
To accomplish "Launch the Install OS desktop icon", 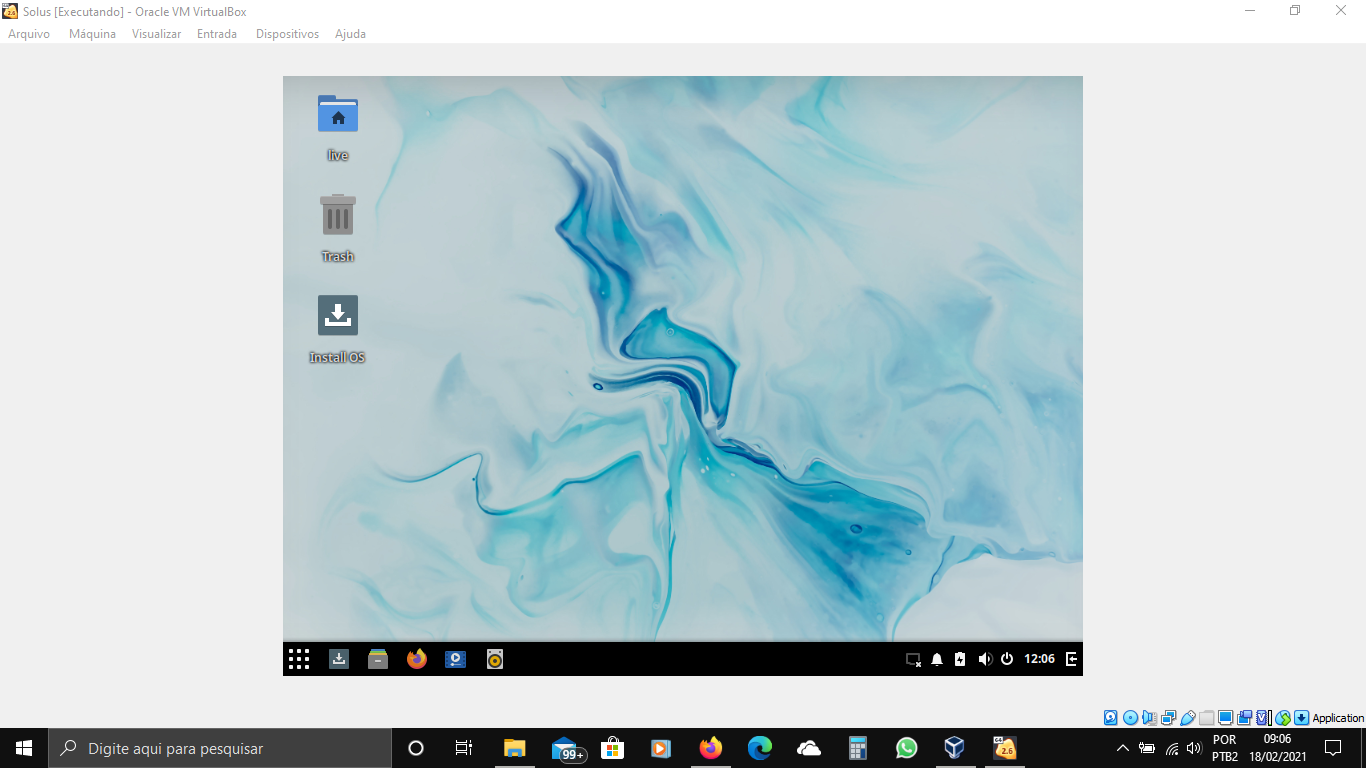I will coord(338,329).
